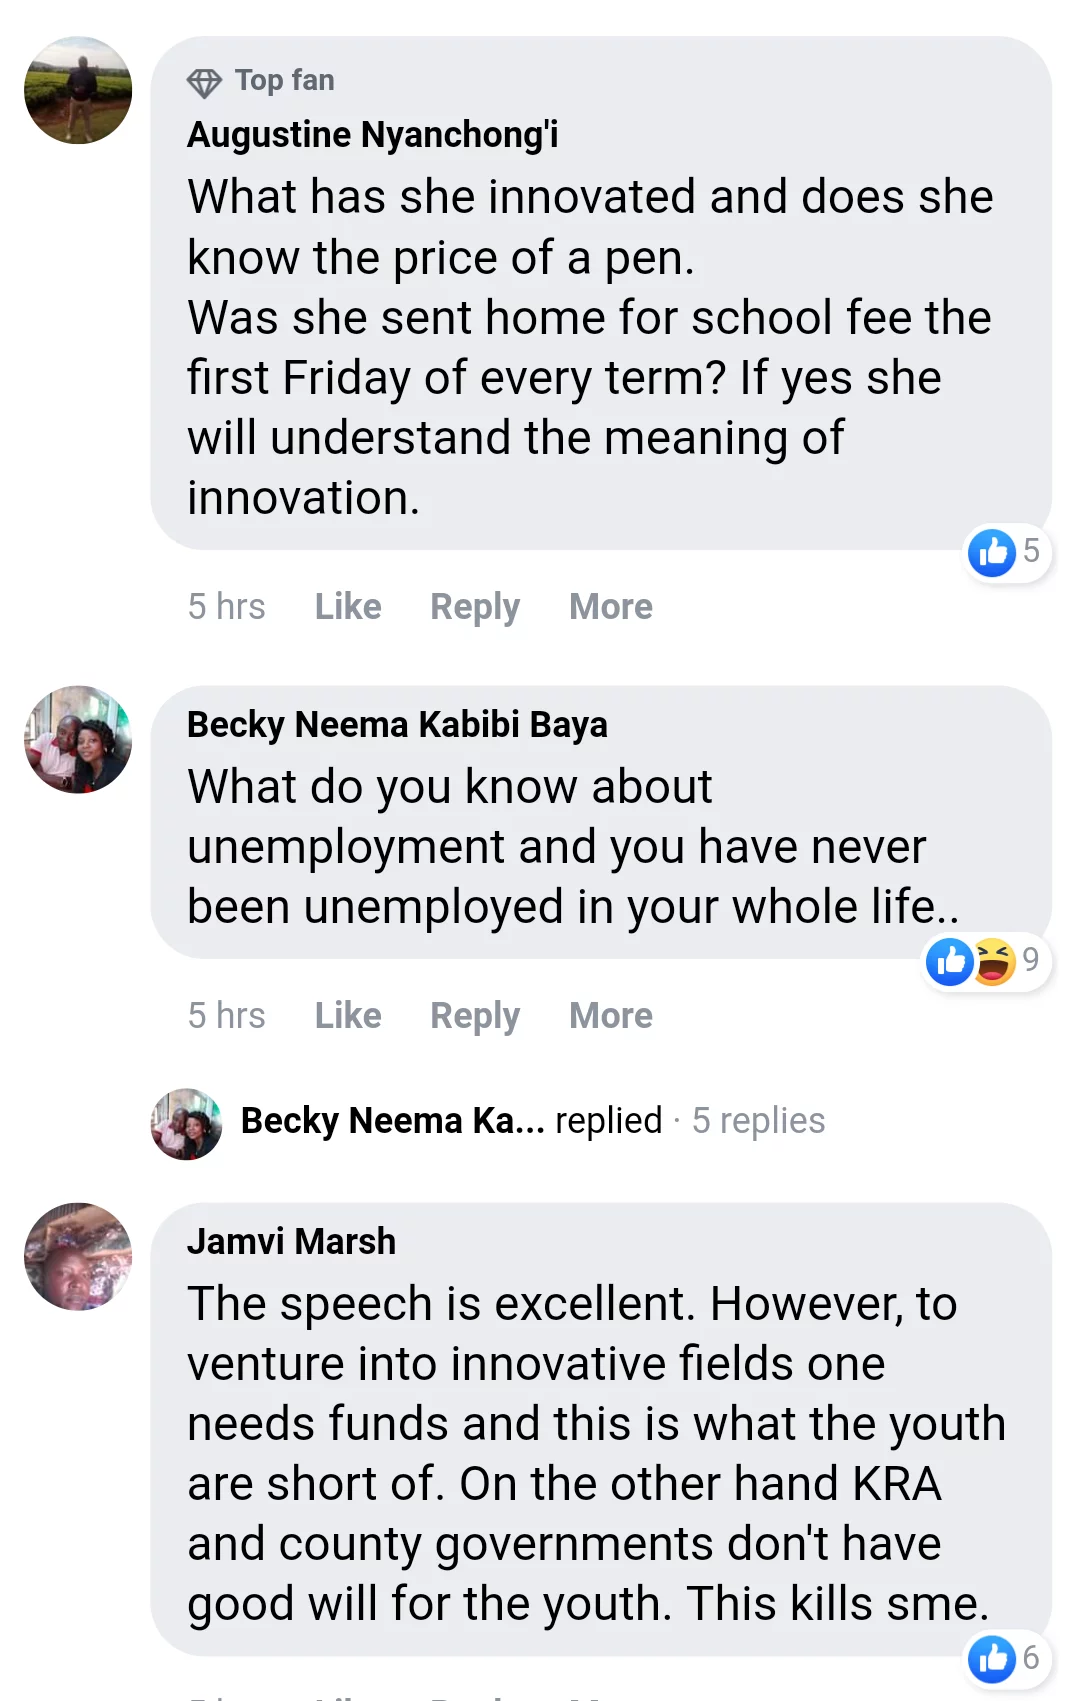This screenshot has width=1080, height=1701.
Task: Open Becky Neema Kabibi Baya's avatar
Action: pyautogui.click(x=78, y=740)
